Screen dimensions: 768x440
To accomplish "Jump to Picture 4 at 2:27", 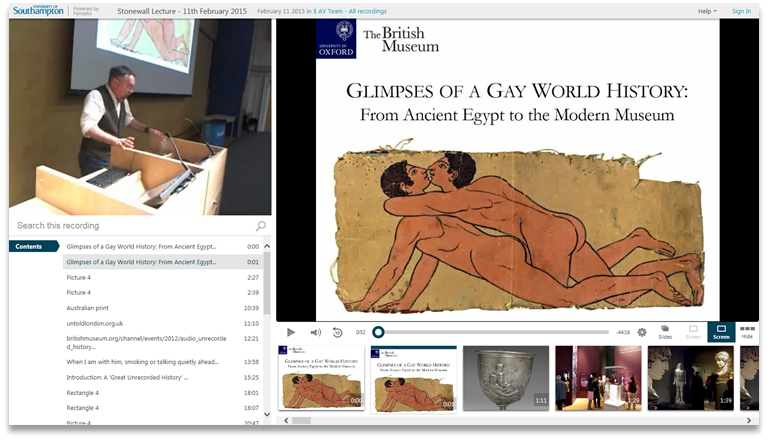I will (x=163, y=277).
